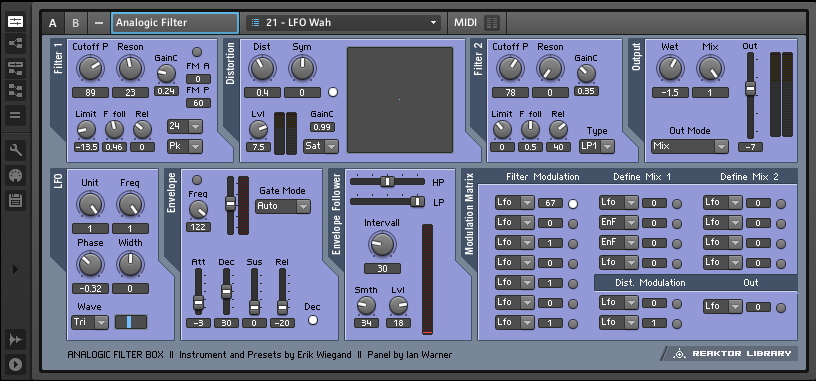816x381 pixels.
Task: Open the Filter 1 slope dropdown showing 24
Action: [185, 126]
